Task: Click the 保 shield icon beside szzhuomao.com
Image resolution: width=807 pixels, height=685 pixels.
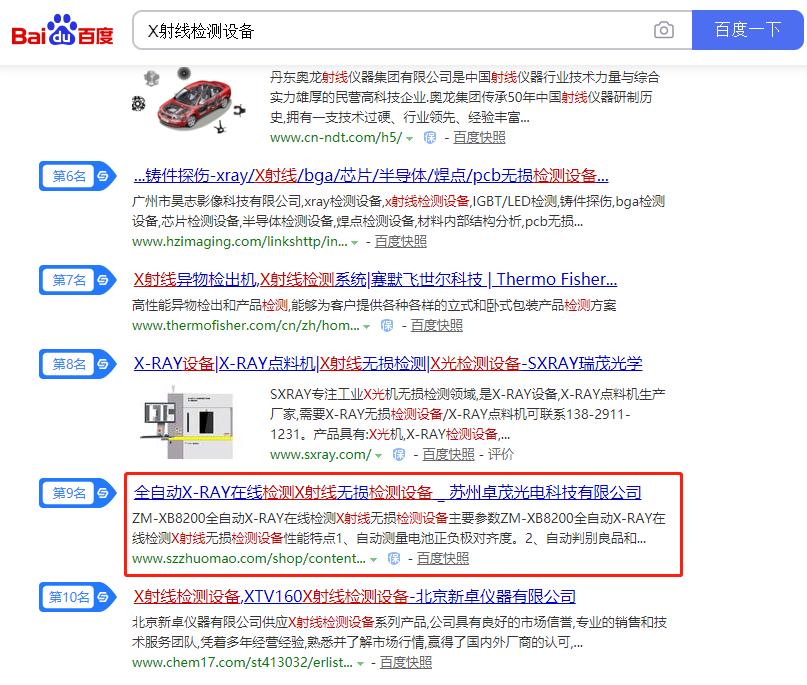Action: tap(394, 558)
